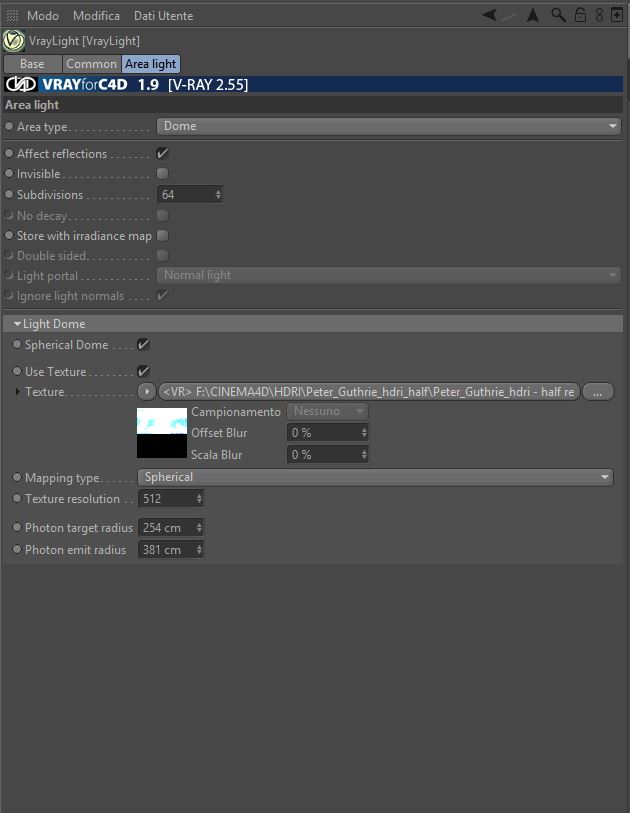Click the round texture arrow menu button
The height and width of the screenshot is (813, 630).
pyautogui.click(x=147, y=391)
